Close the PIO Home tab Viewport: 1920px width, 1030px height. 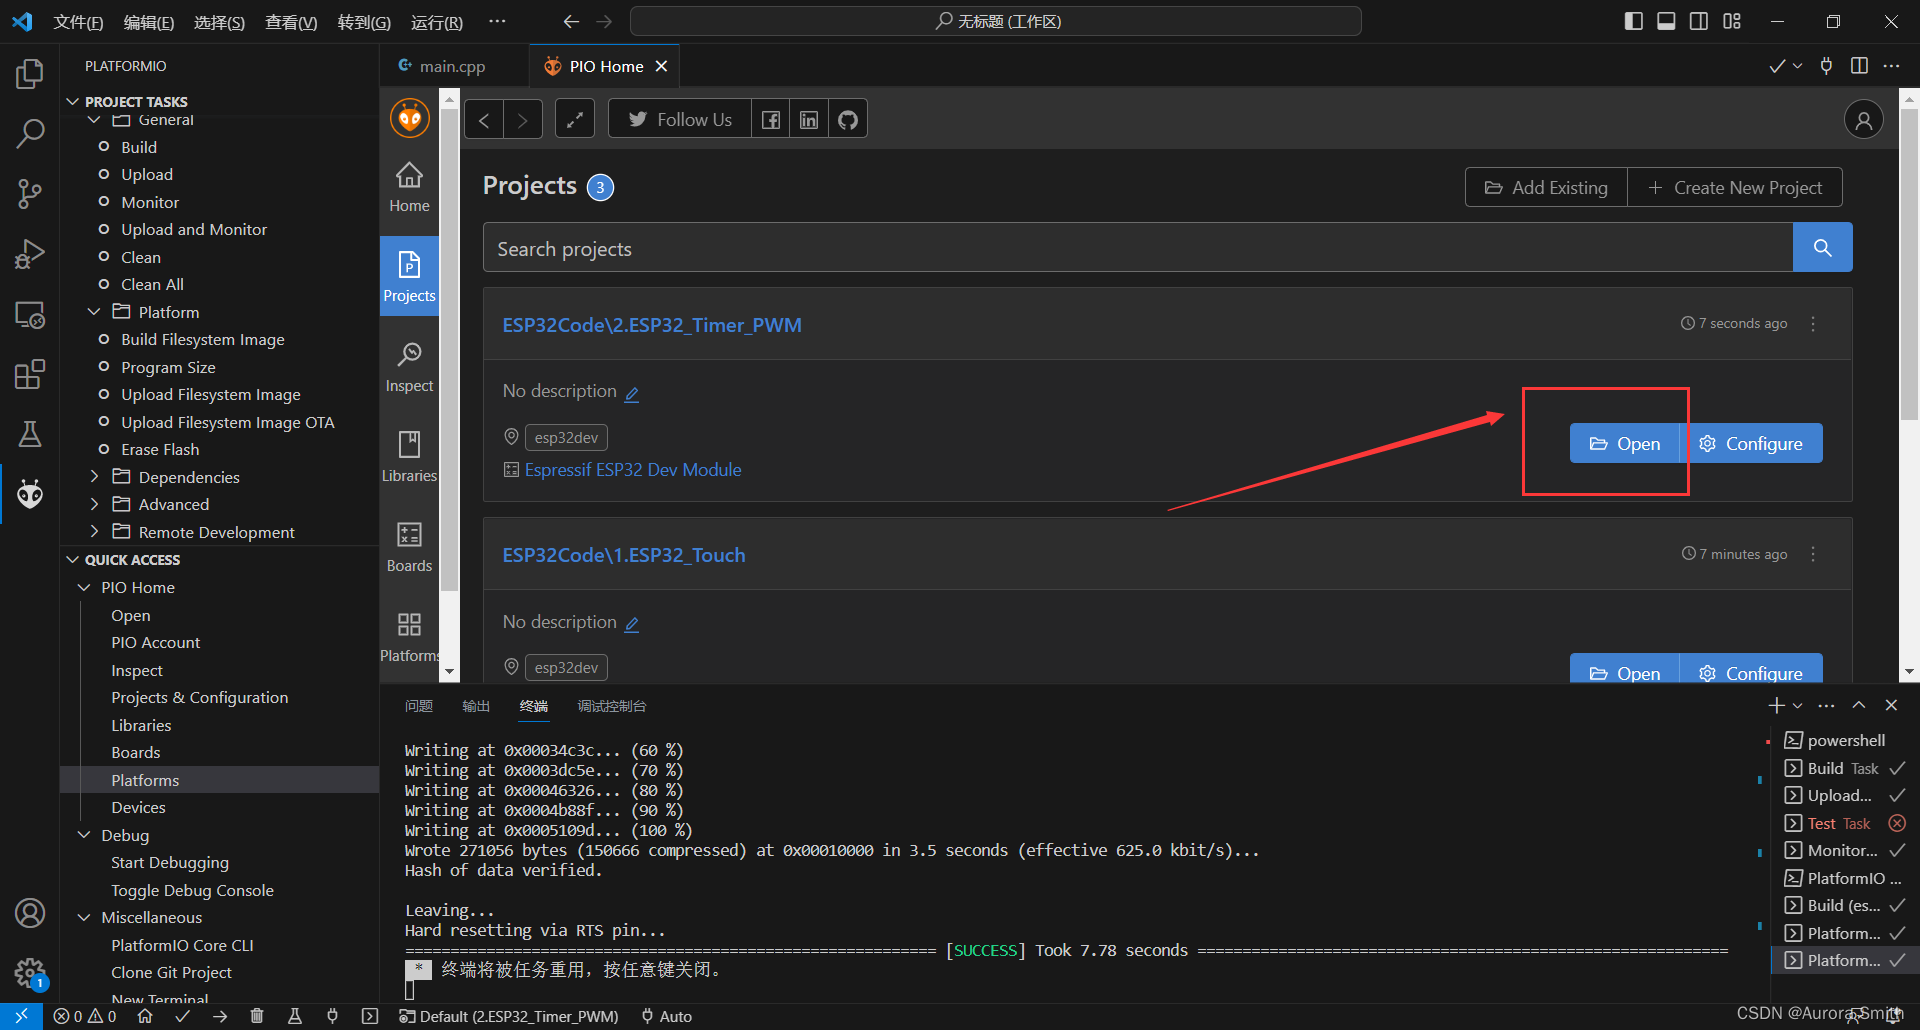click(661, 66)
